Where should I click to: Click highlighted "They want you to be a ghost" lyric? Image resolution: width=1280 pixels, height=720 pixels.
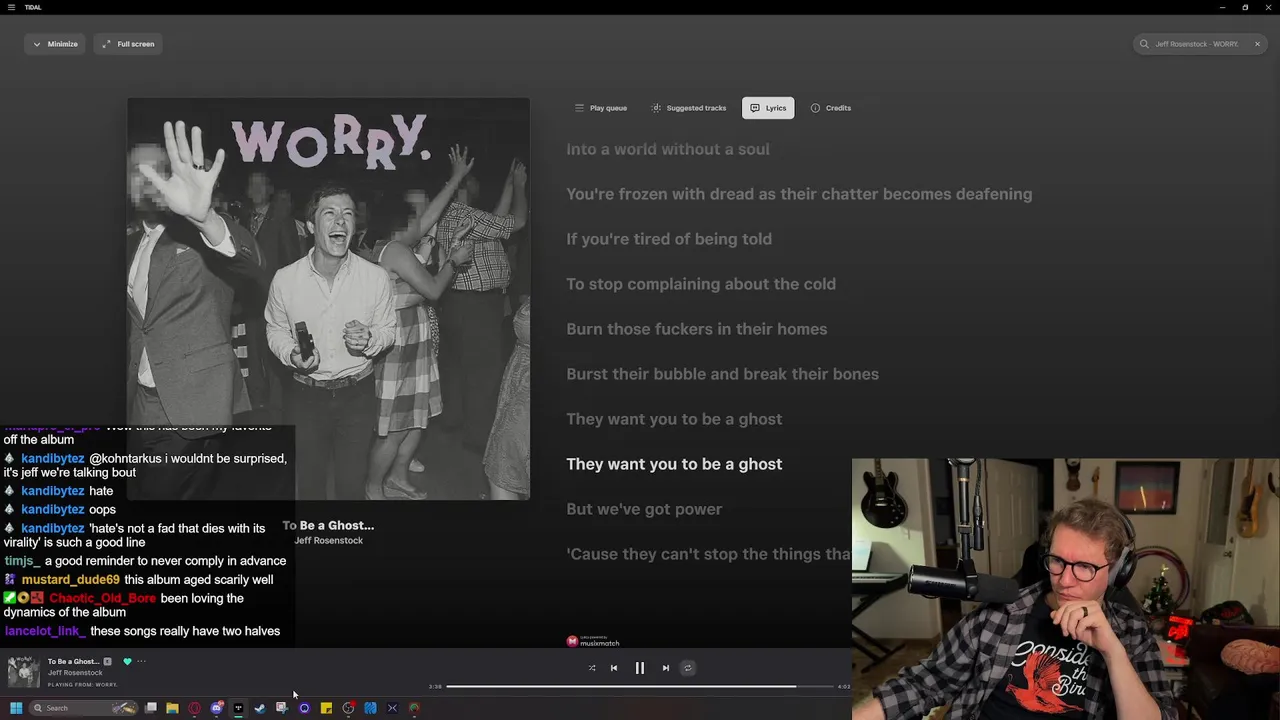click(674, 464)
